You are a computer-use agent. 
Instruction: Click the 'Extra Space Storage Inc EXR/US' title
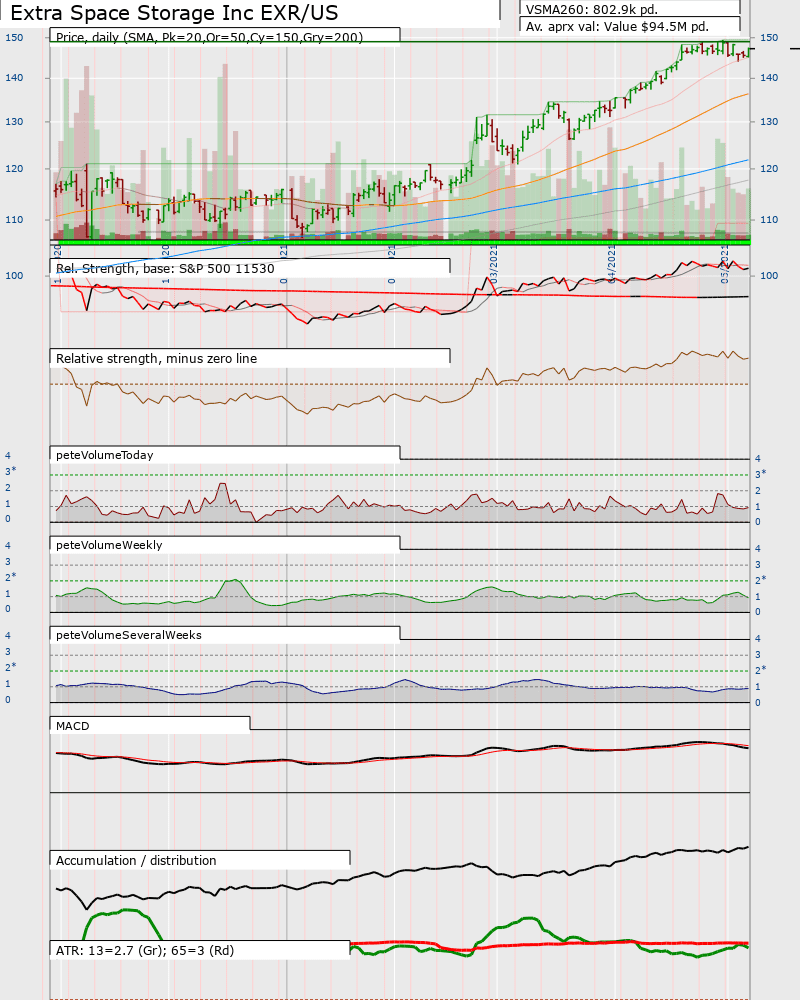174,13
